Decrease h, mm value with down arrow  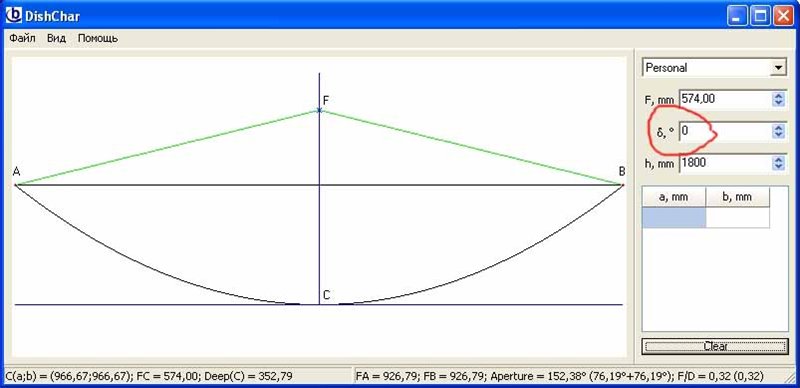pos(778,167)
